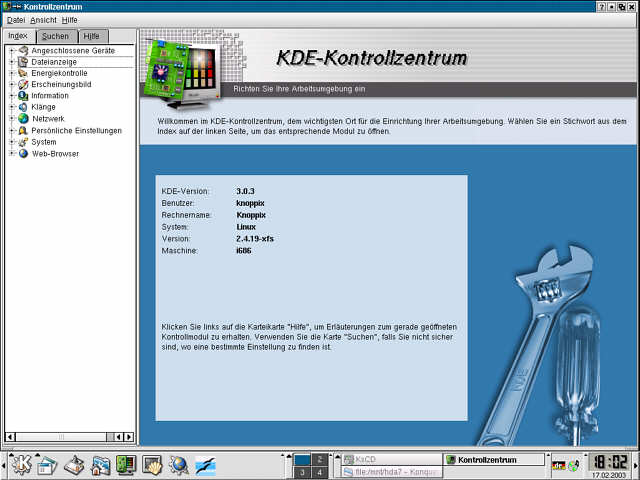640x480 pixels.
Task: Click the tray icon beside the flag
Action: click(574, 465)
